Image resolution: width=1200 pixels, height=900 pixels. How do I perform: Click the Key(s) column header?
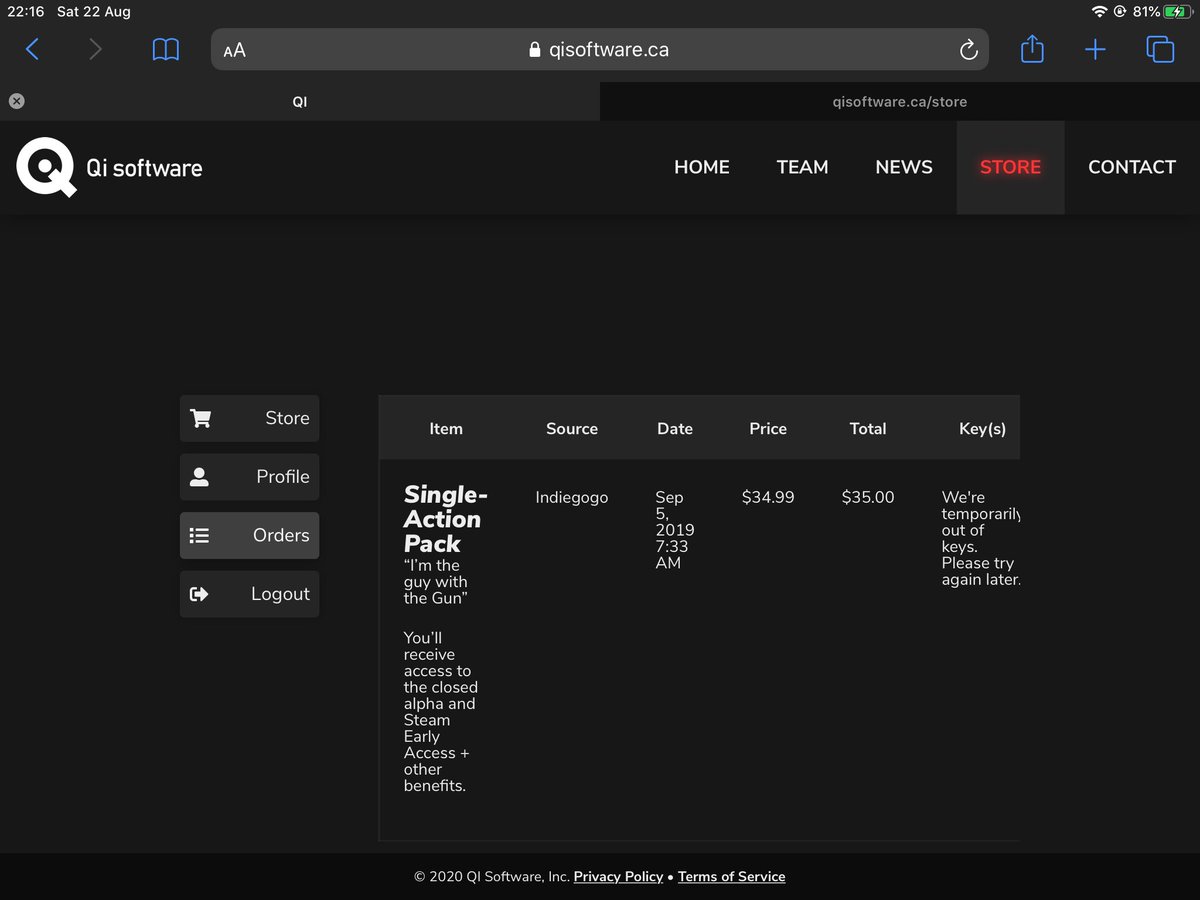coord(982,428)
